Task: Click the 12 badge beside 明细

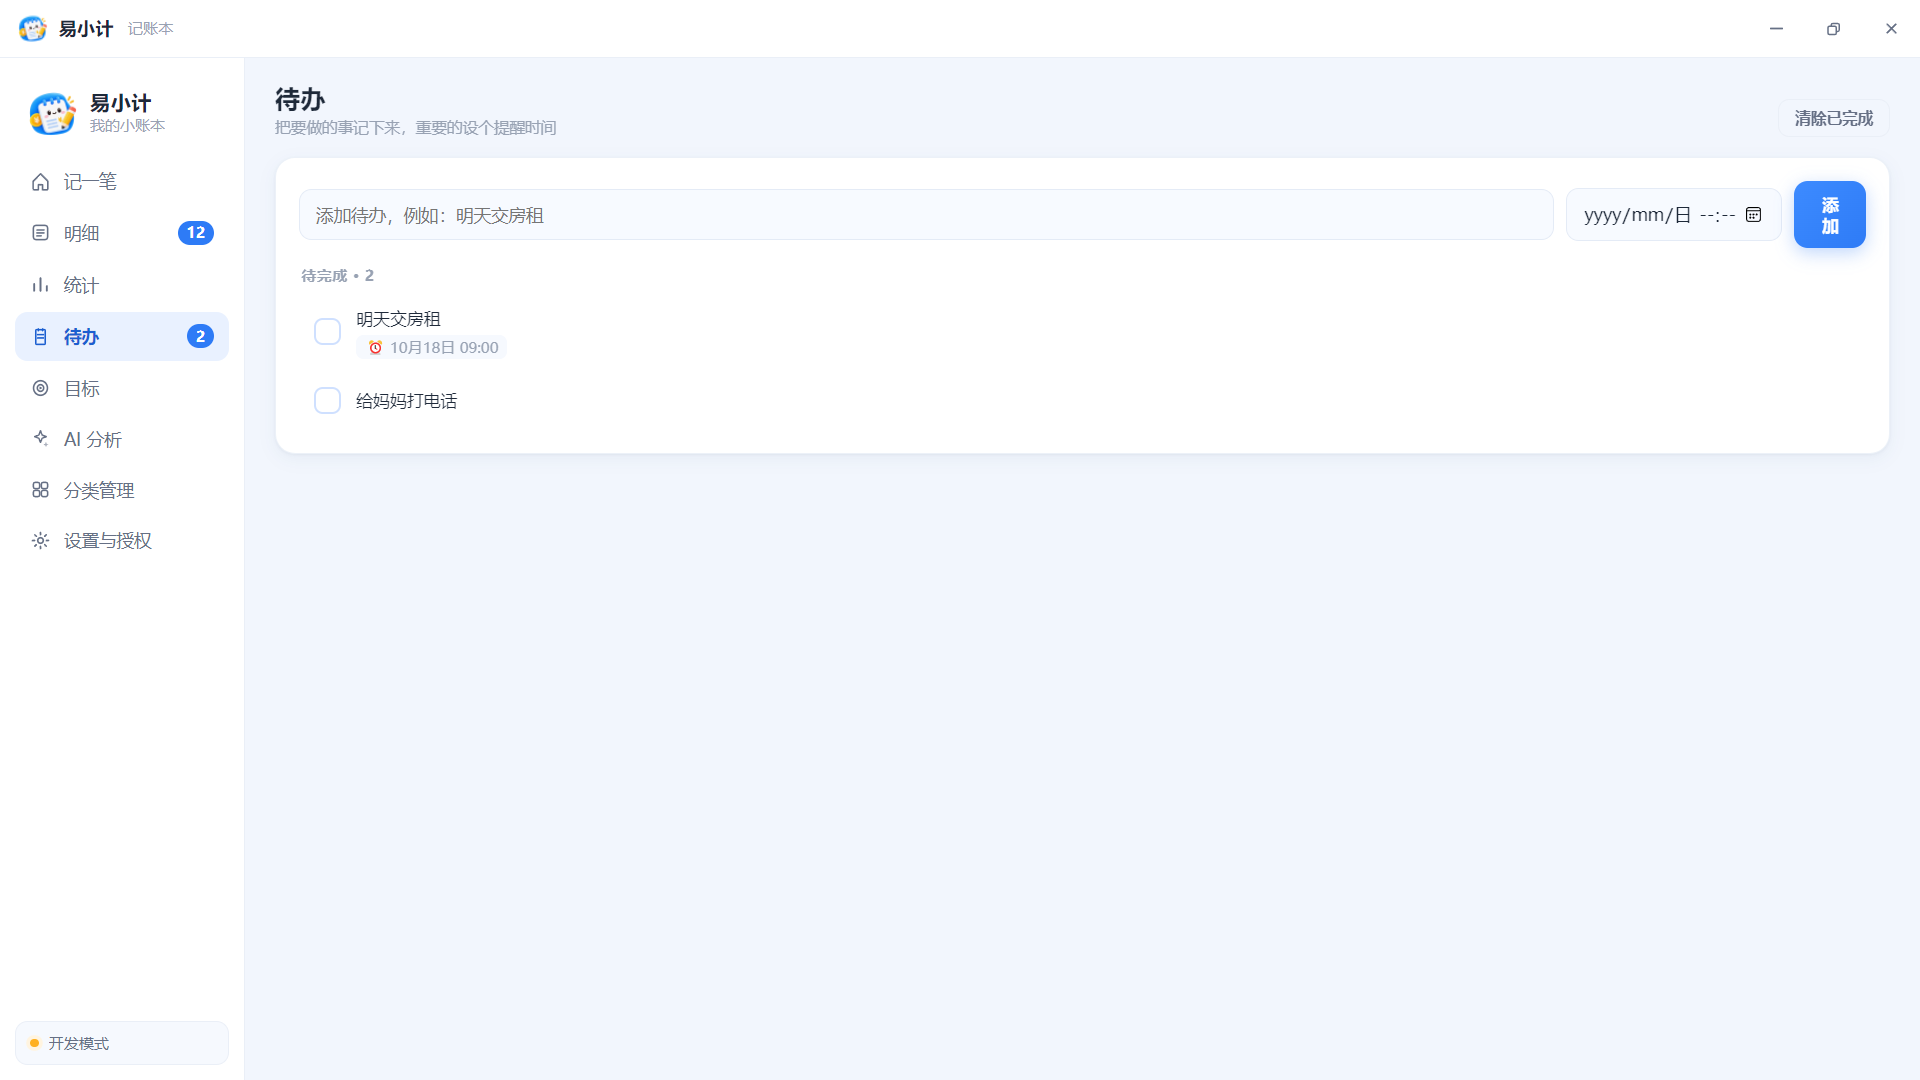Action: (x=196, y=233)
